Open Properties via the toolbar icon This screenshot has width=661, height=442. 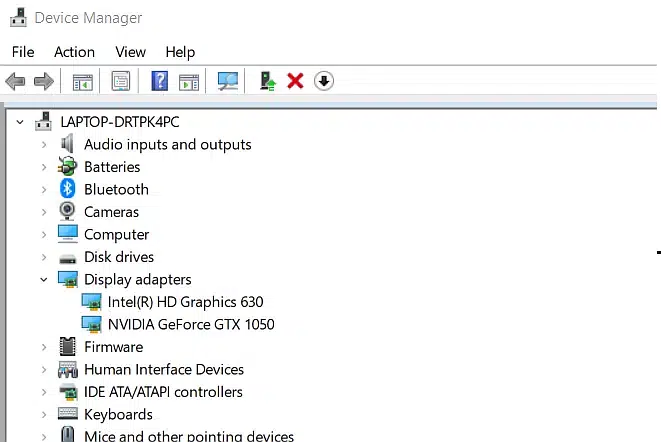click(x=121, y=81)
